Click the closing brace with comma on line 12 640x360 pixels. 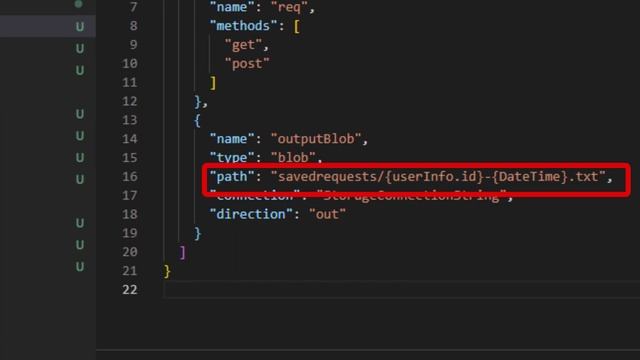[201, 102]
